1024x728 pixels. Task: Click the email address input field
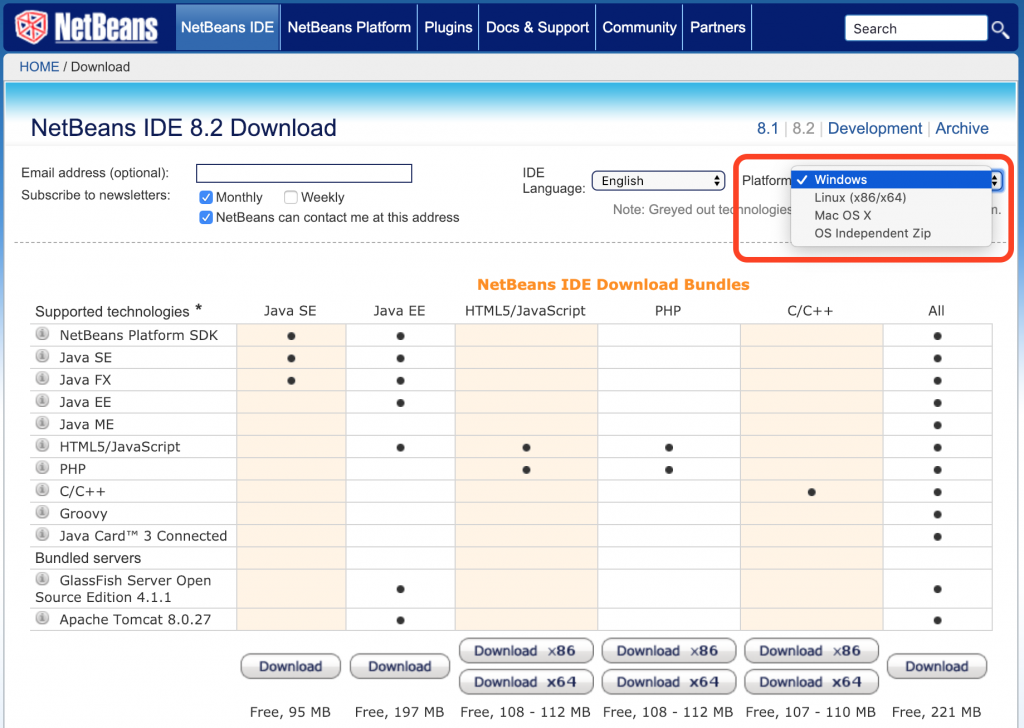click(x=303, y=173)
